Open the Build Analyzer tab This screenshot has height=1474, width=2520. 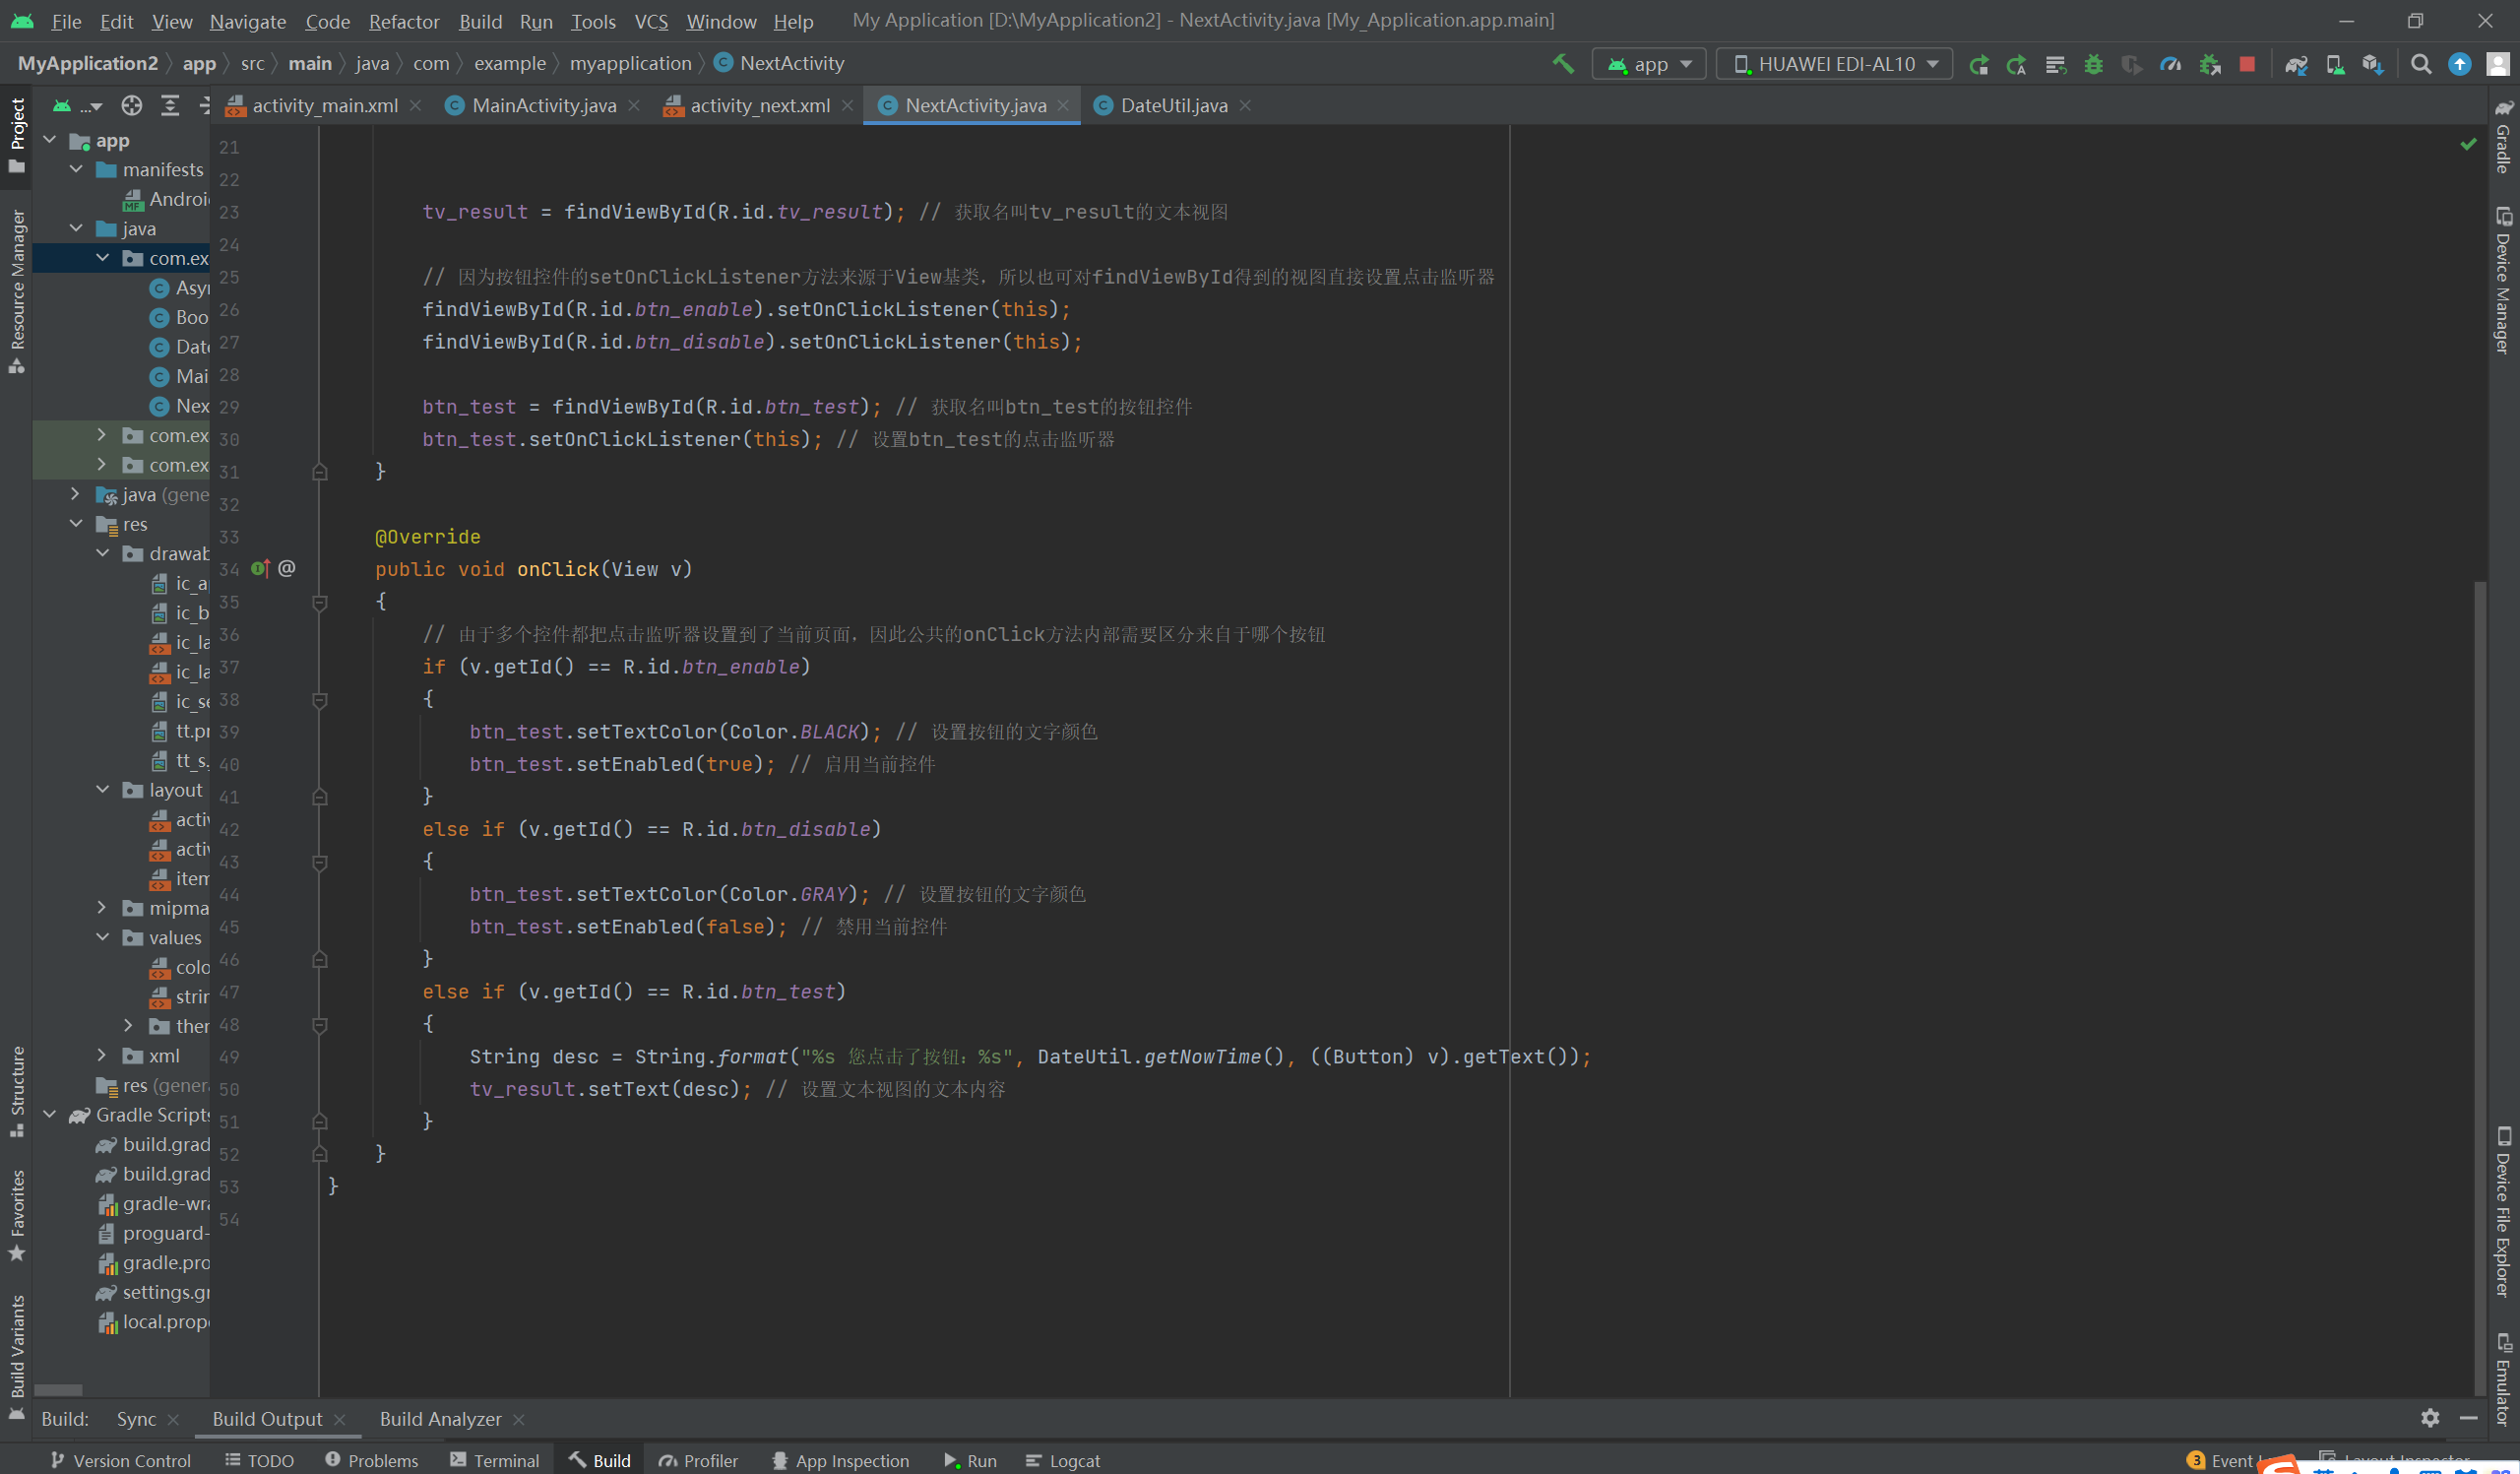click(x=440, y=1418)
